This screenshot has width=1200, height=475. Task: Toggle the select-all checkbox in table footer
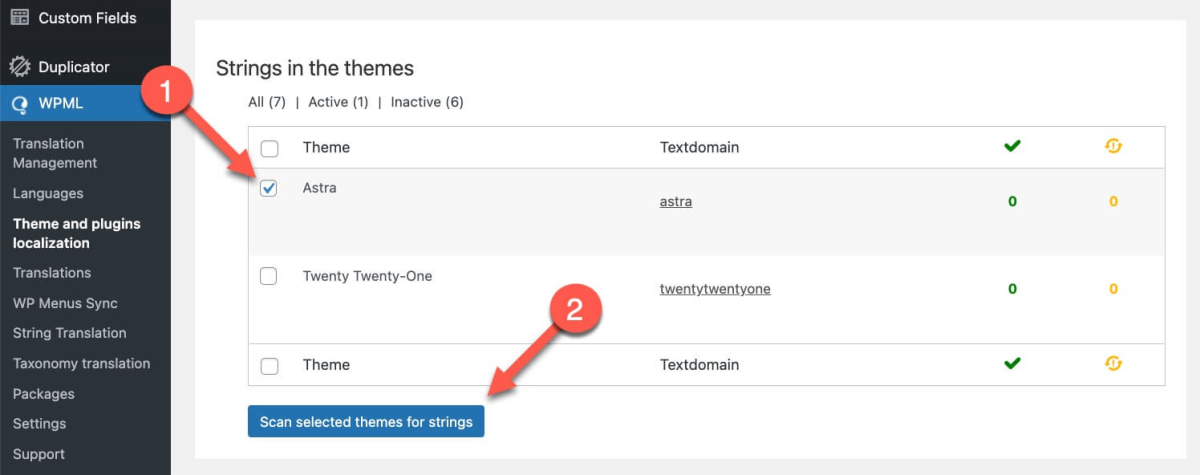point(269,365)
